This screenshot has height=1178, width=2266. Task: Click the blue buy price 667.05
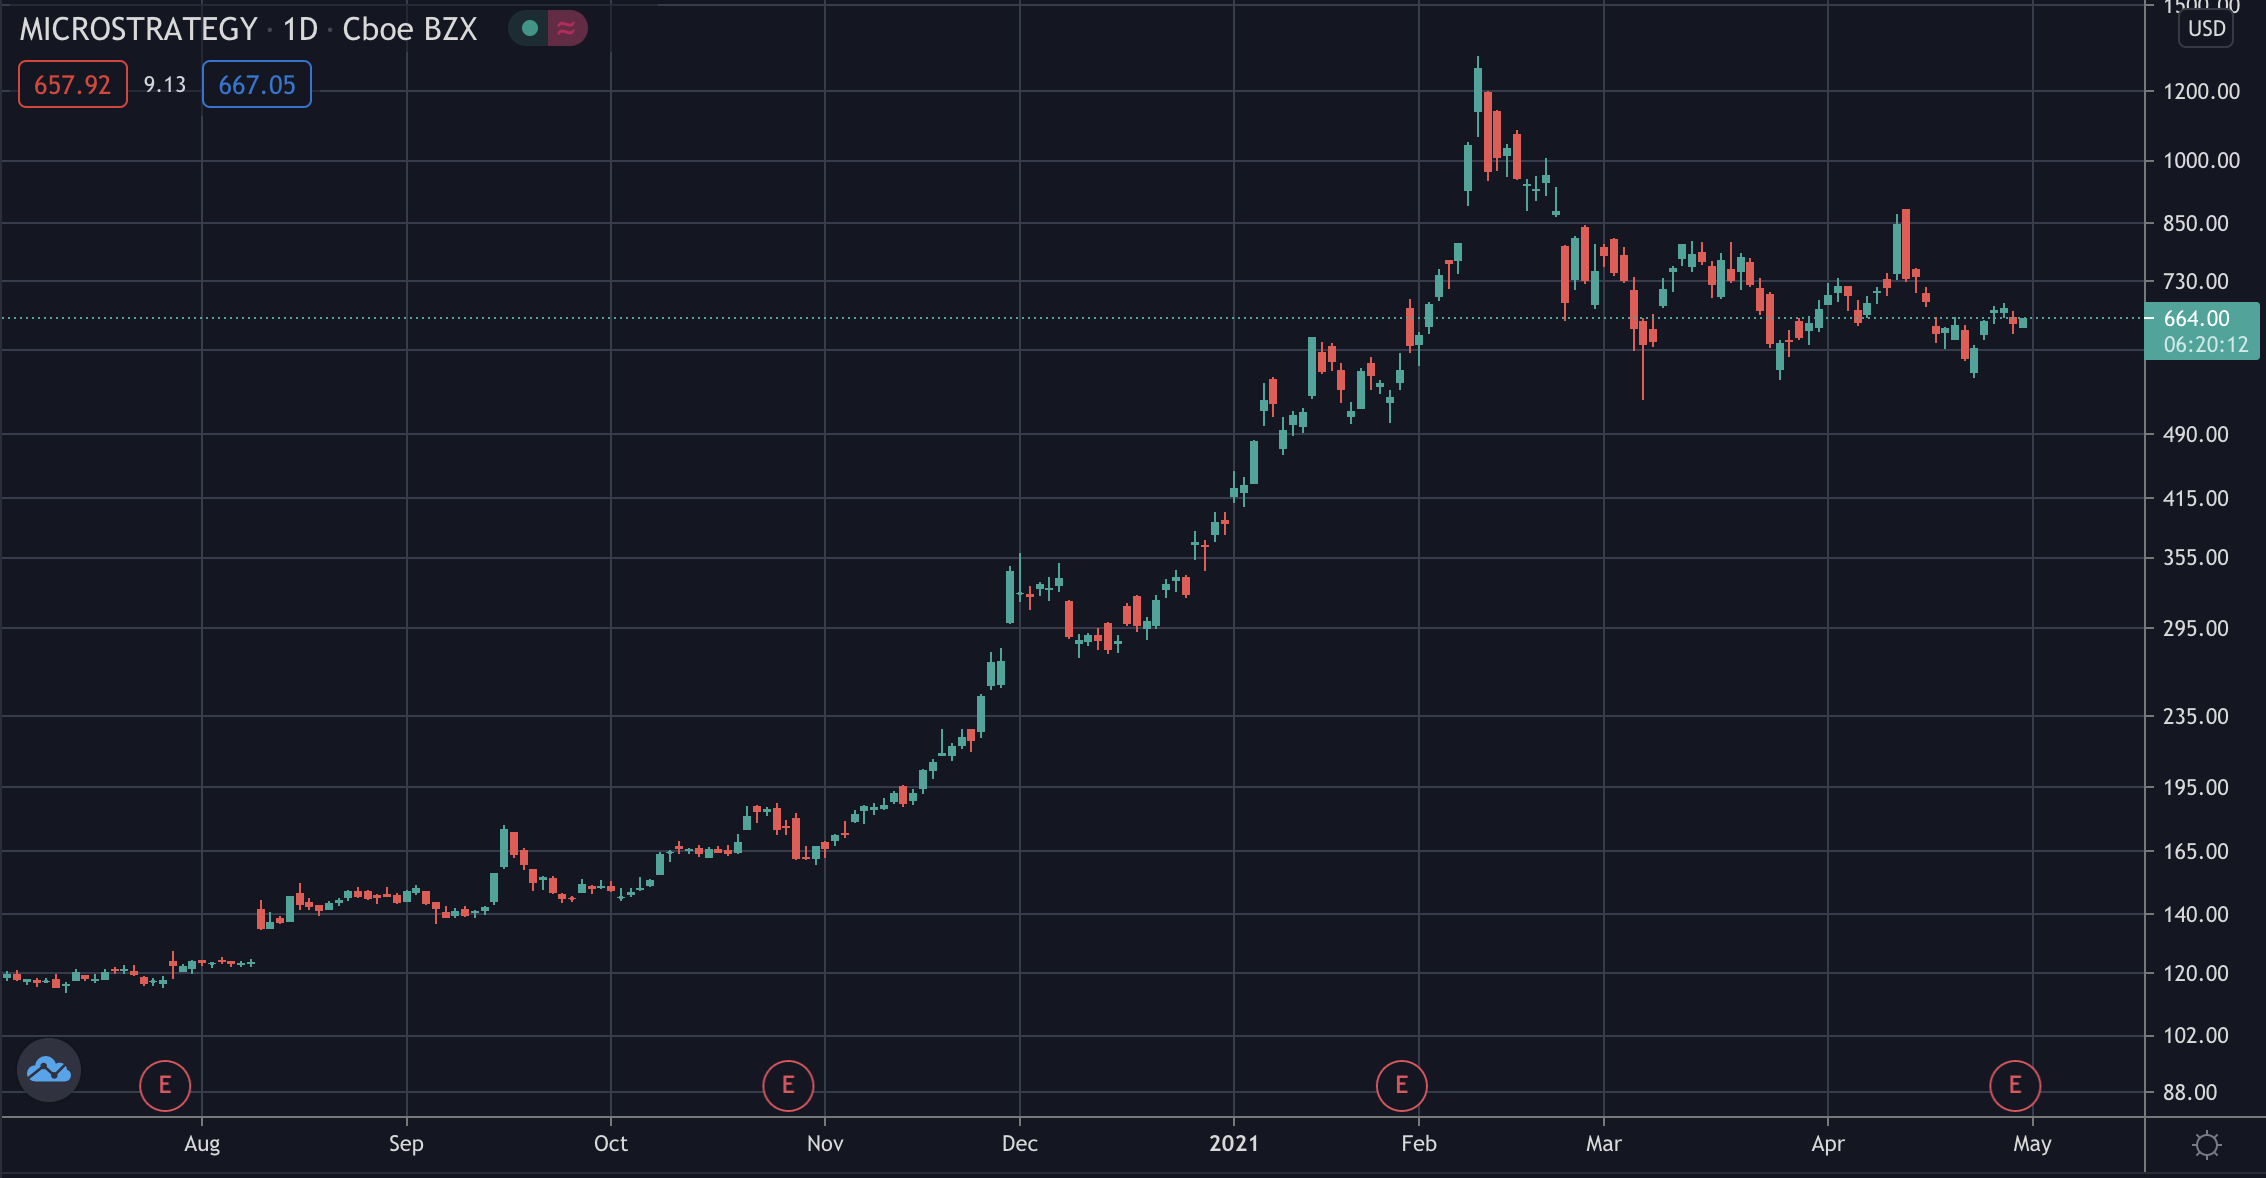click(x=257, y=85)
